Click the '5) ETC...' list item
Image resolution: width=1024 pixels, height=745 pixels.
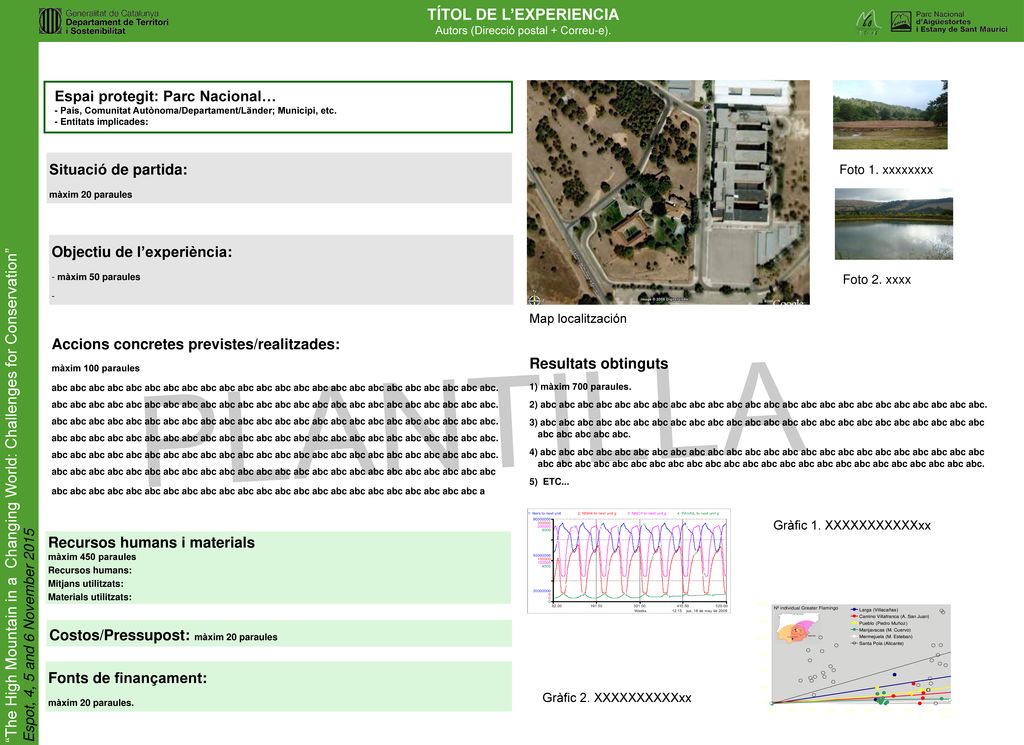549,482
